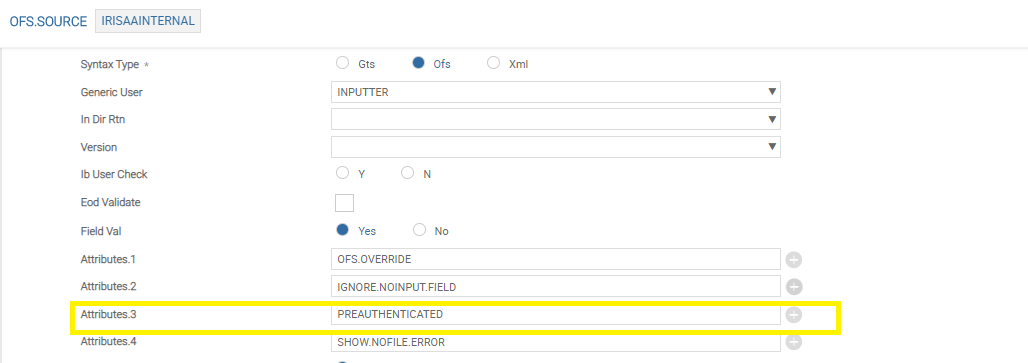The height and width of the screenshot is (363, 1028).
Task: Click the OFS.SOURCE application title
Action: (49, 22)
